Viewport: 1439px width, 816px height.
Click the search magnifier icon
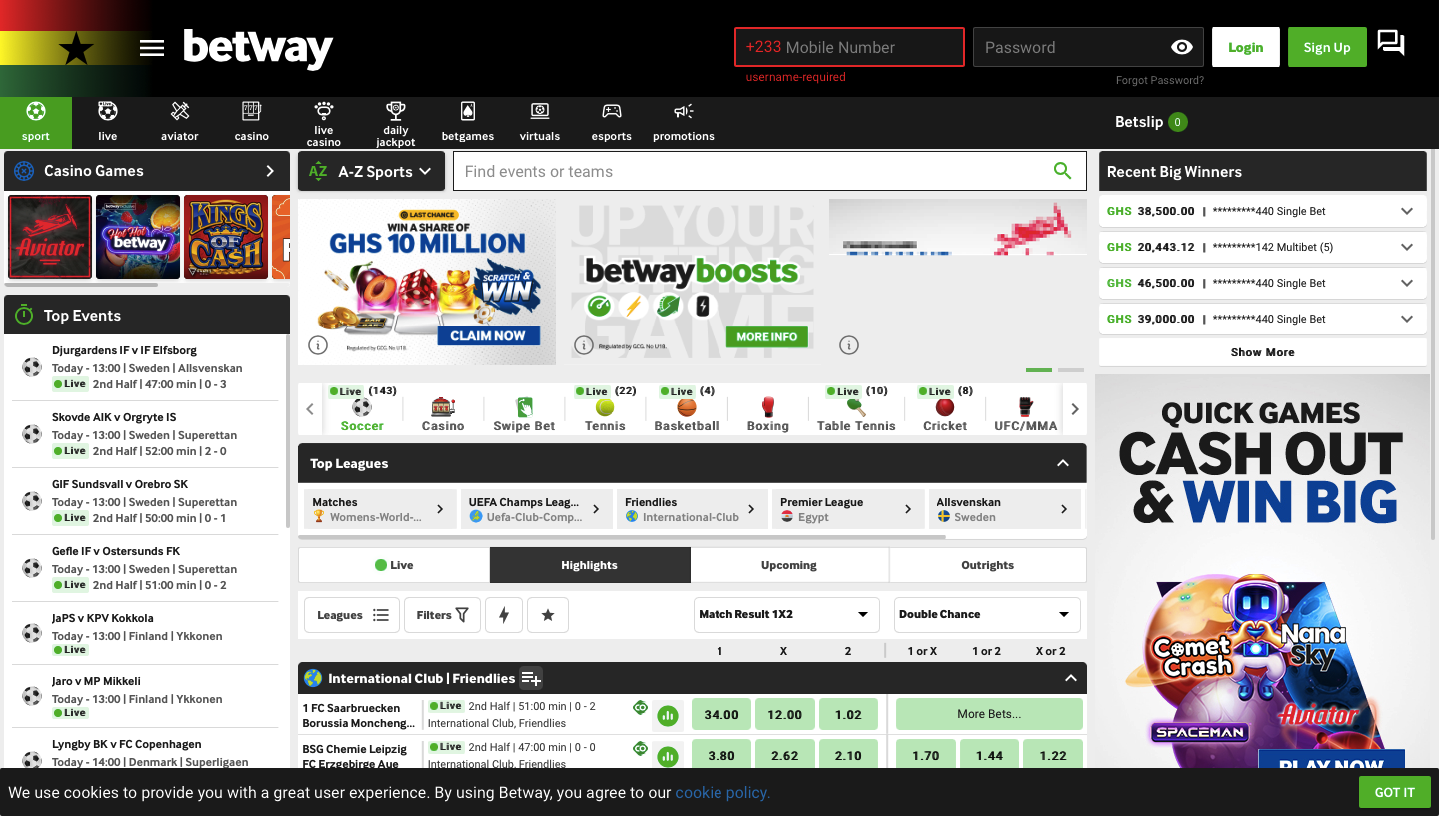pyautogui.click(x=1063, y=171)
